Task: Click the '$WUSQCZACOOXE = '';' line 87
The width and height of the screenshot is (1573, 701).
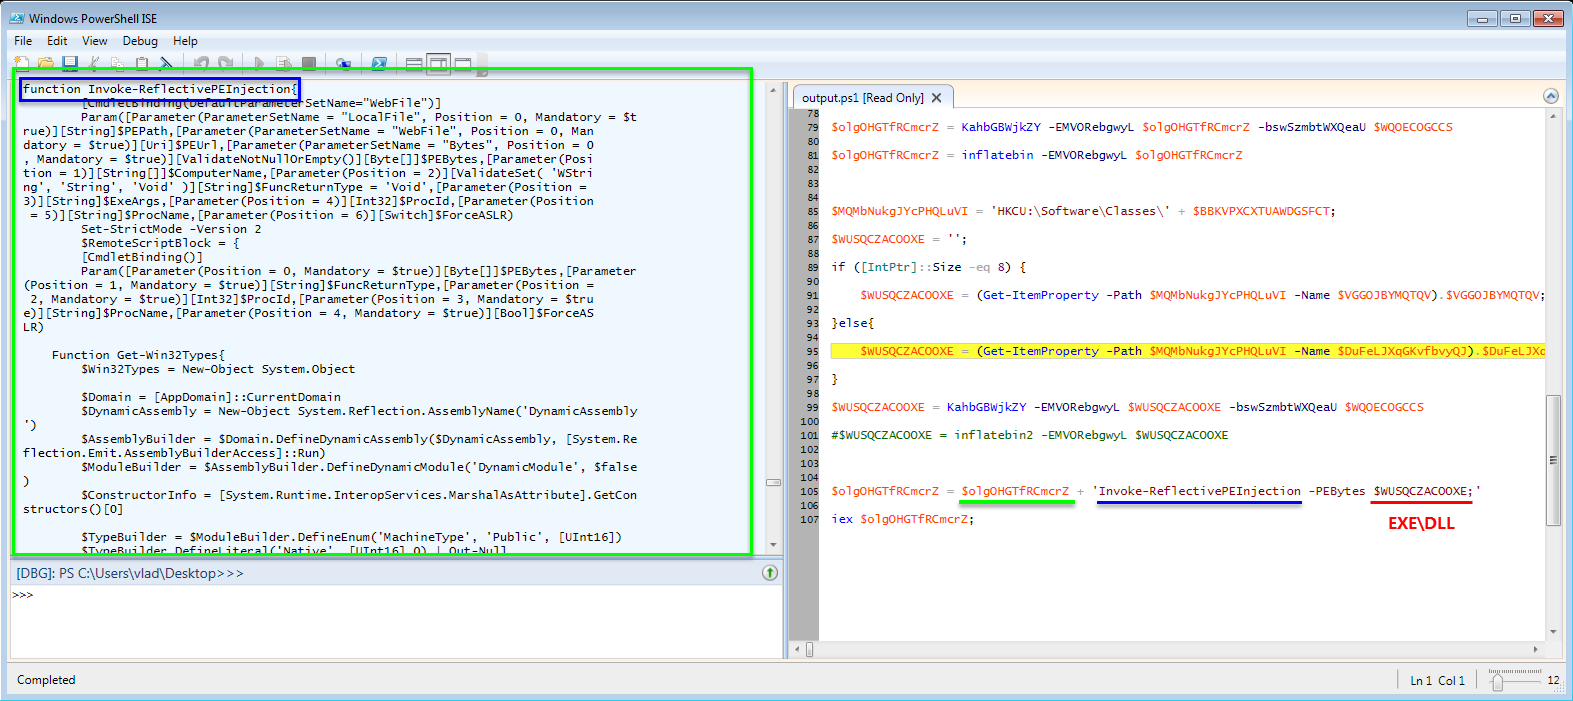Action: [899, 239]
